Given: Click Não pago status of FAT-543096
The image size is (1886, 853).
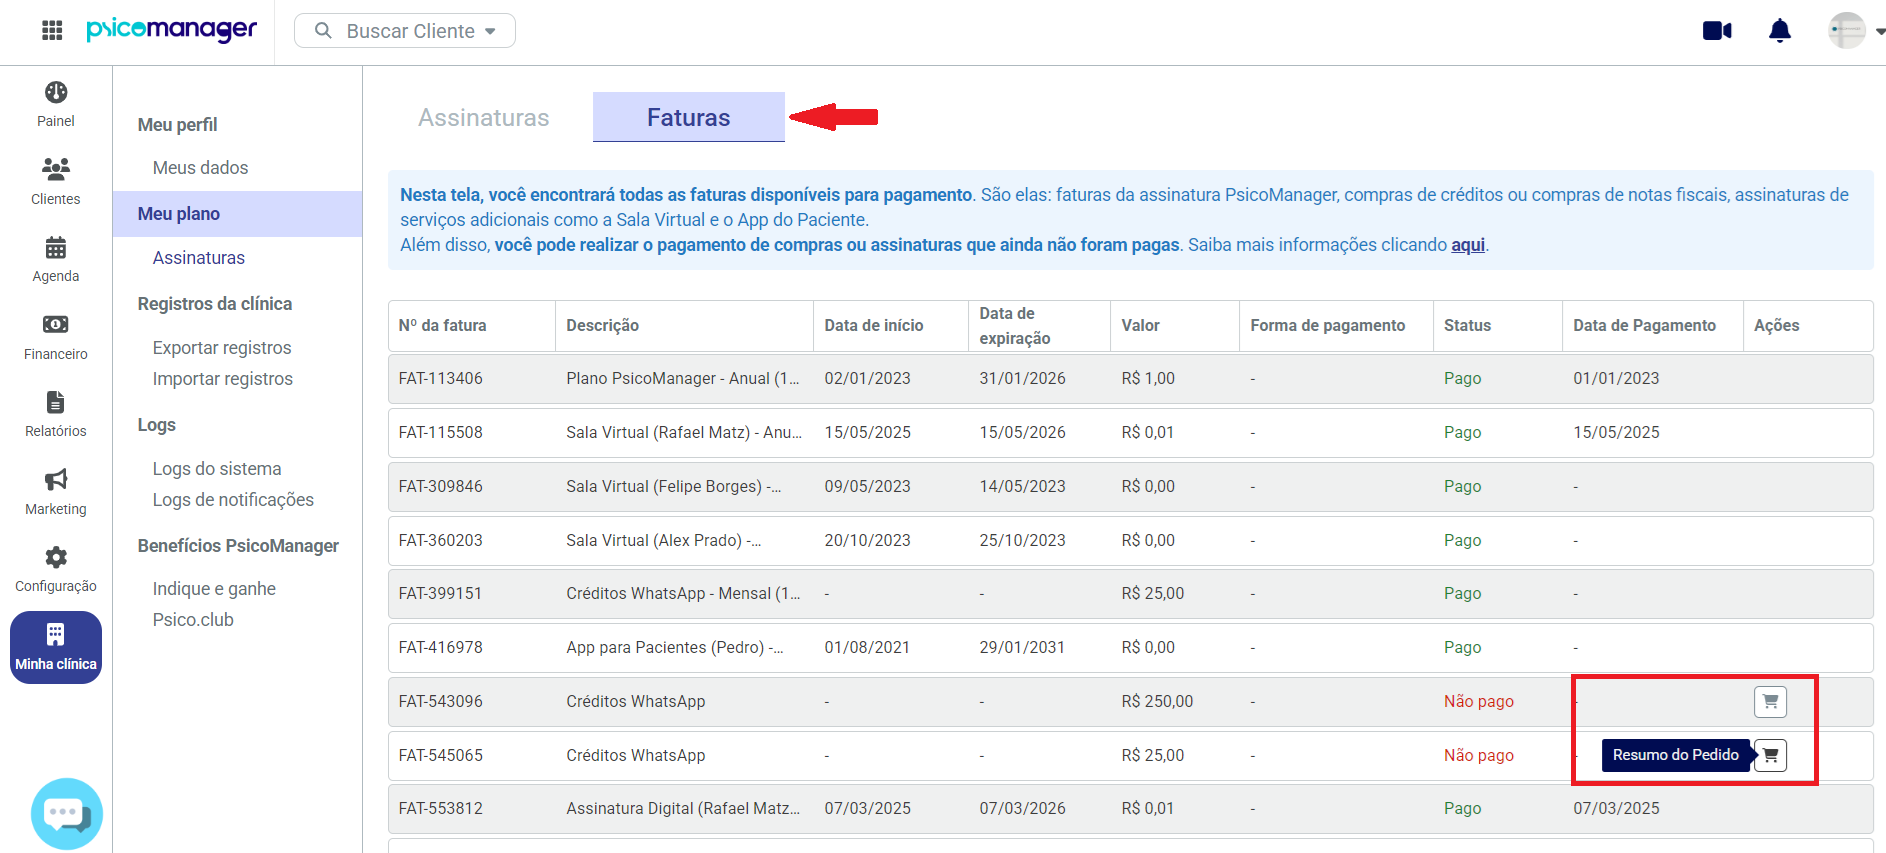Looking at the screenshot, I should [1478, 702].
